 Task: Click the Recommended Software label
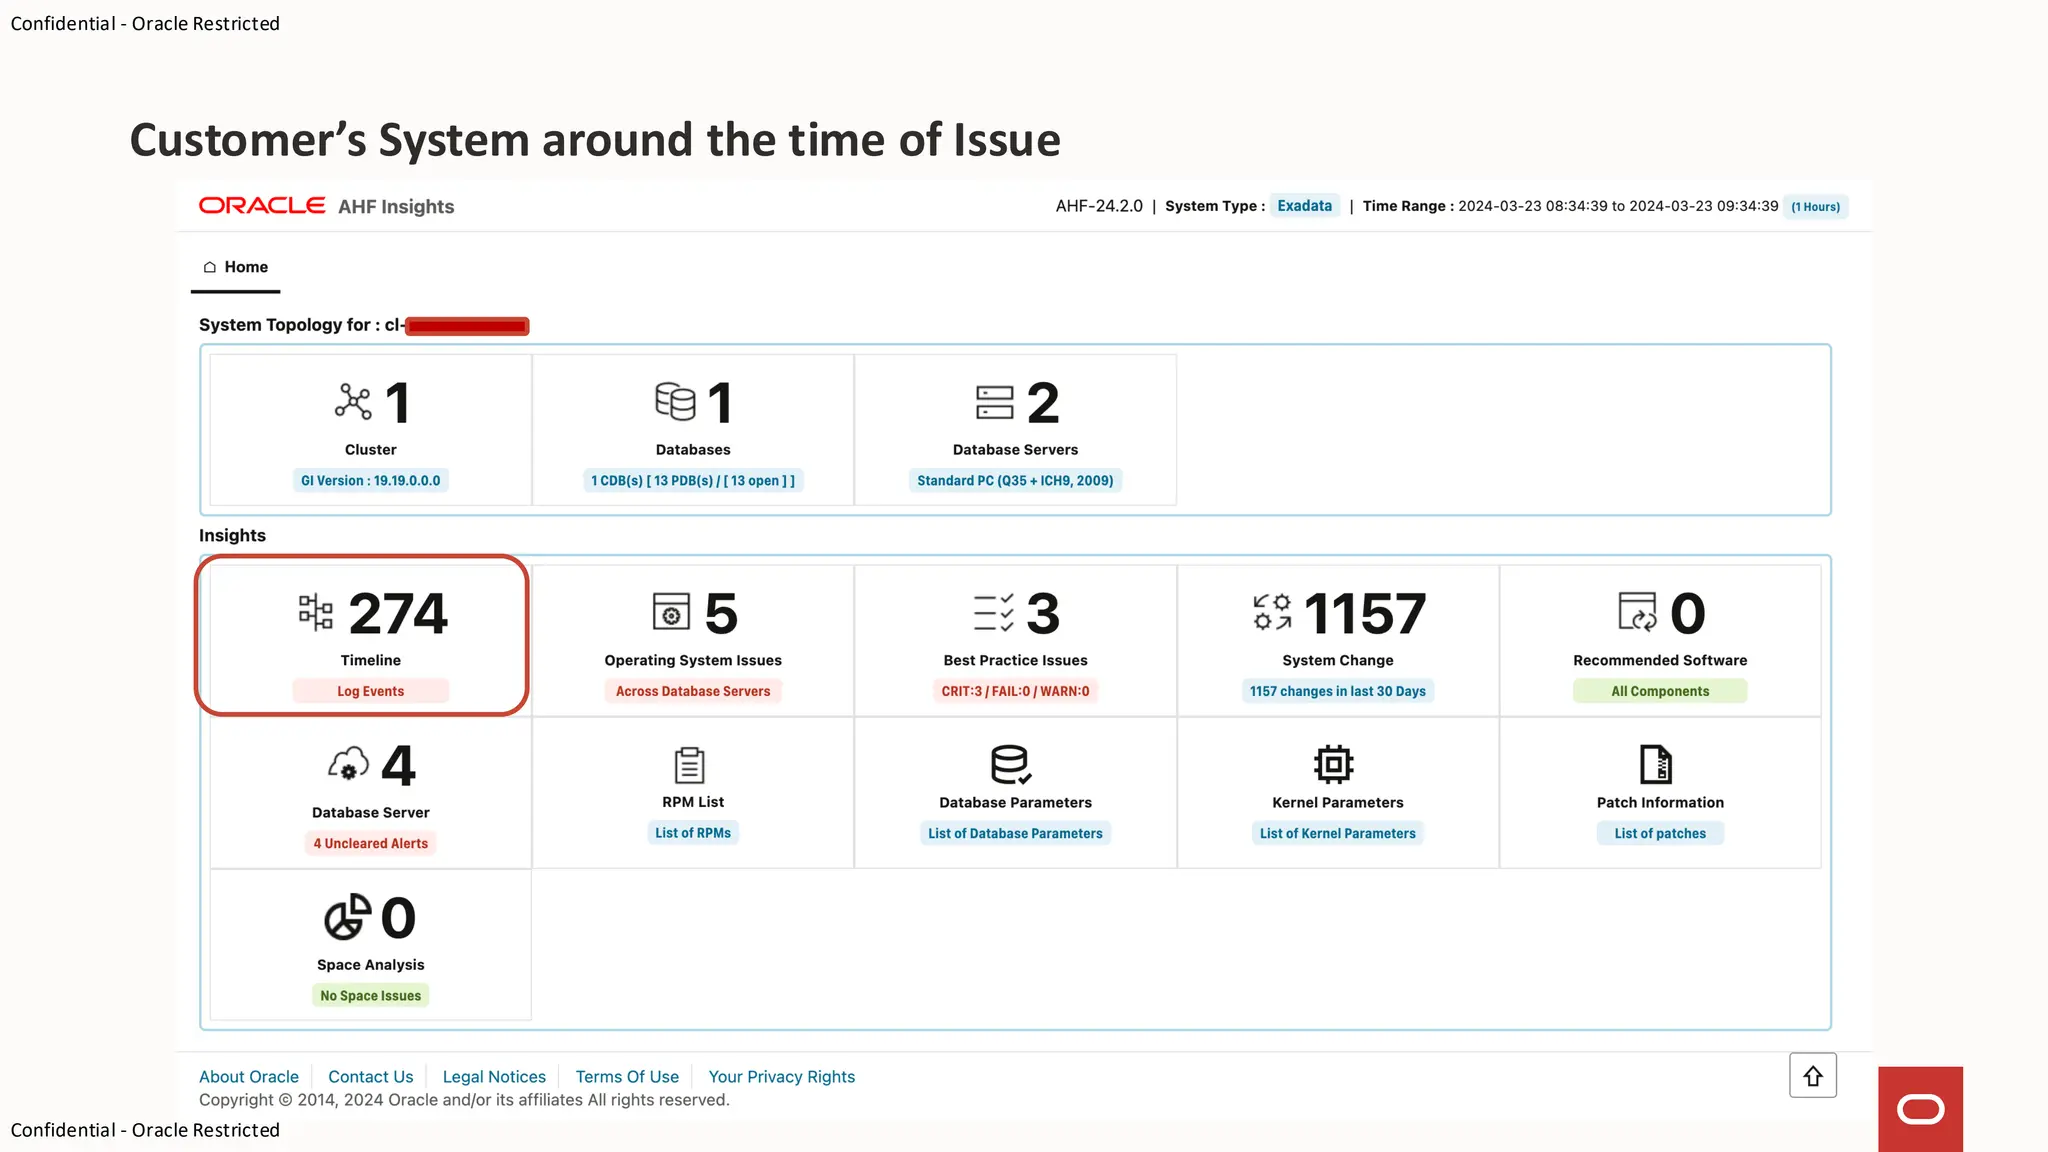coord(1660,660)
